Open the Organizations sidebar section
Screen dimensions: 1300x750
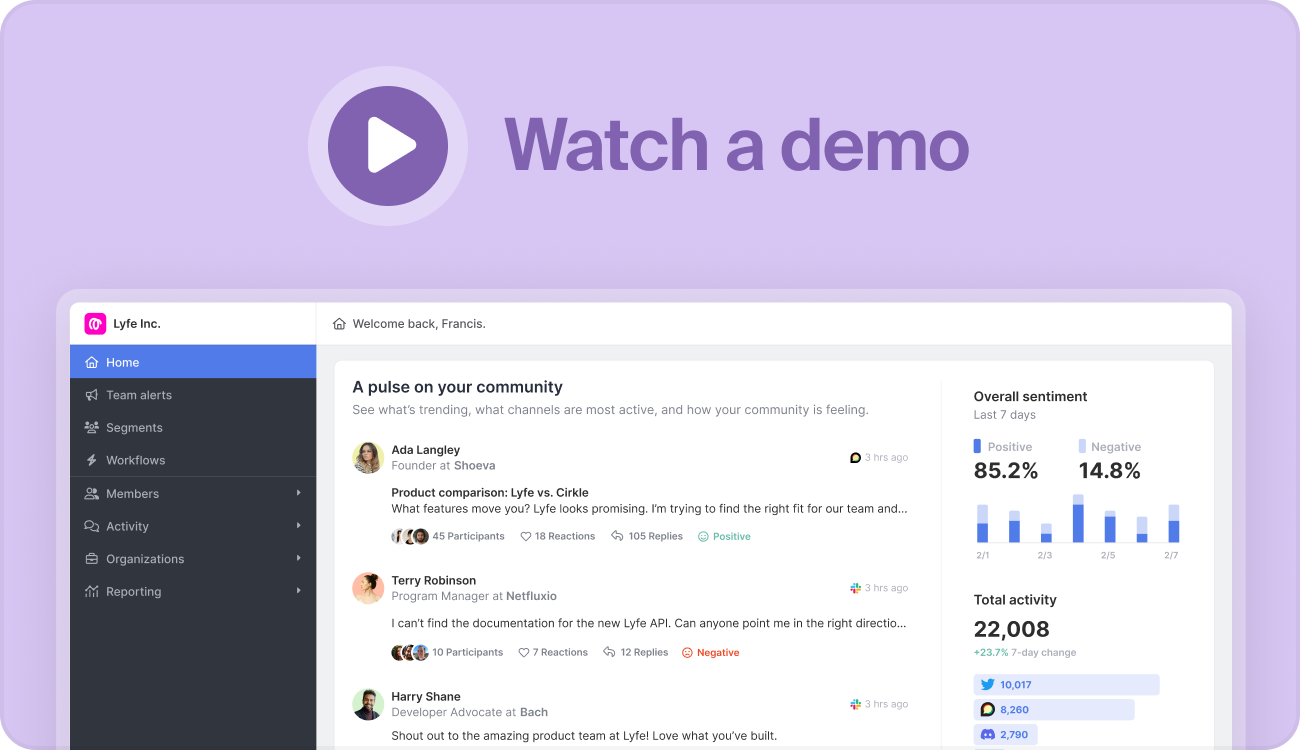[x=193, y=558]
